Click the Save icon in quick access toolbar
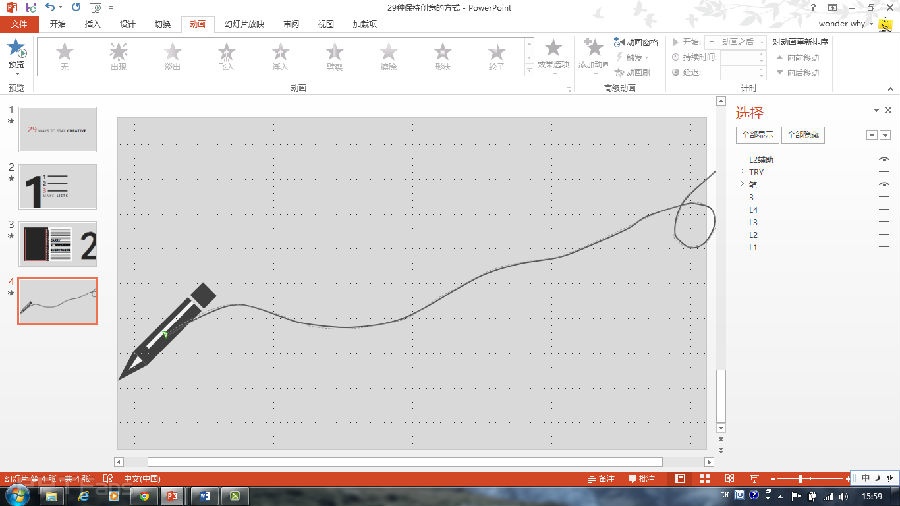The width and height of the screenshot is (900, 506). click(x=31, y=7)
